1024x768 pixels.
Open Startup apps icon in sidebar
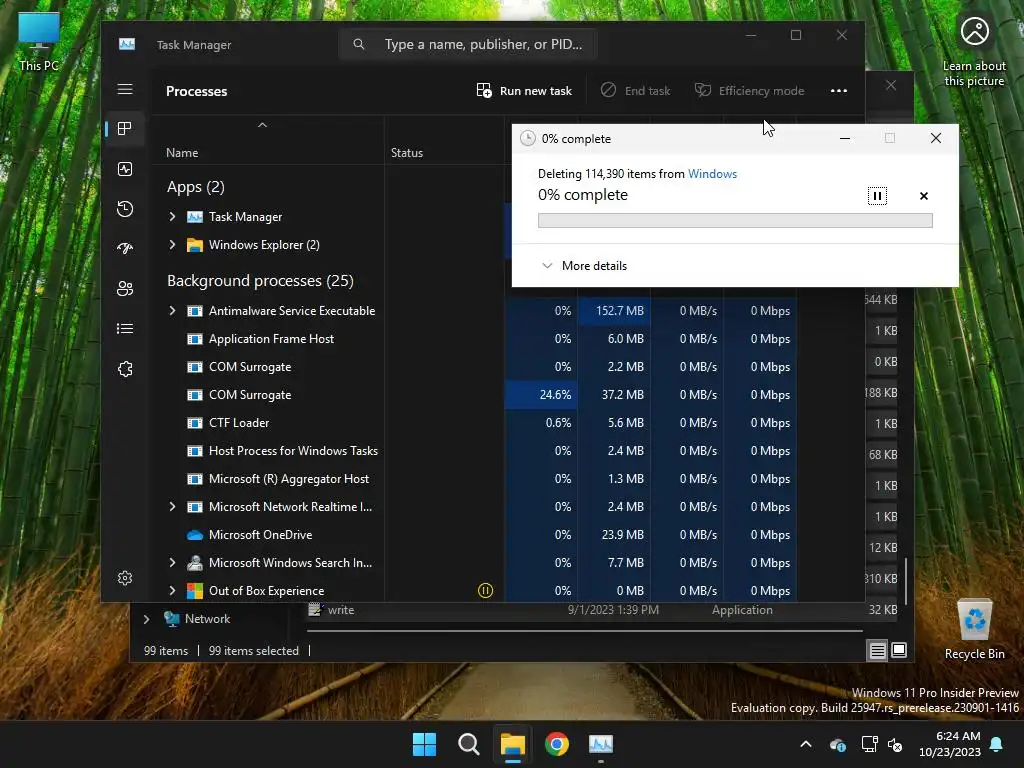[125, 248]
